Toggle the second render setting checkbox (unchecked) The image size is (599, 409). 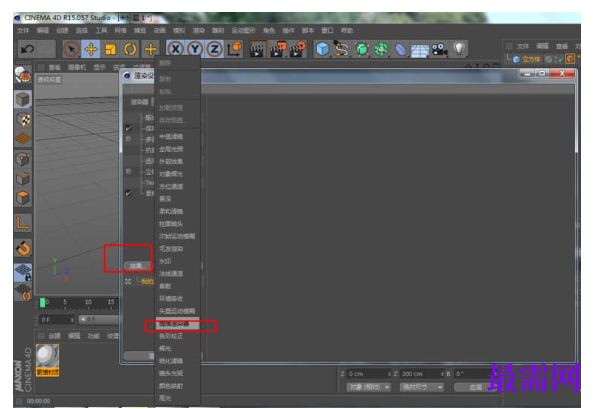pyautogui.click(x=128, y=139)
